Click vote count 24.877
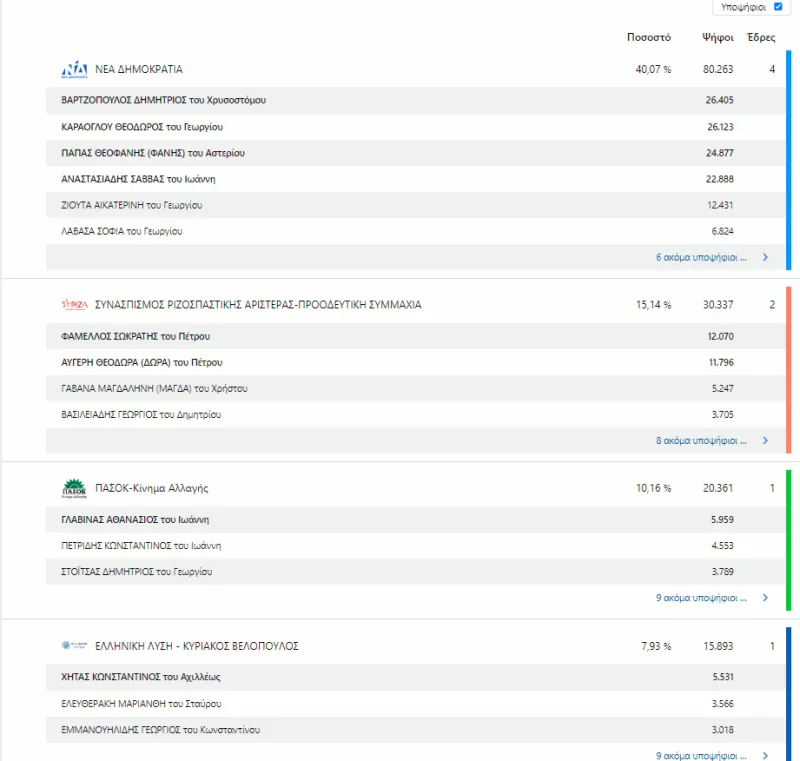The image size is (800, 761). tap(720, 153)
